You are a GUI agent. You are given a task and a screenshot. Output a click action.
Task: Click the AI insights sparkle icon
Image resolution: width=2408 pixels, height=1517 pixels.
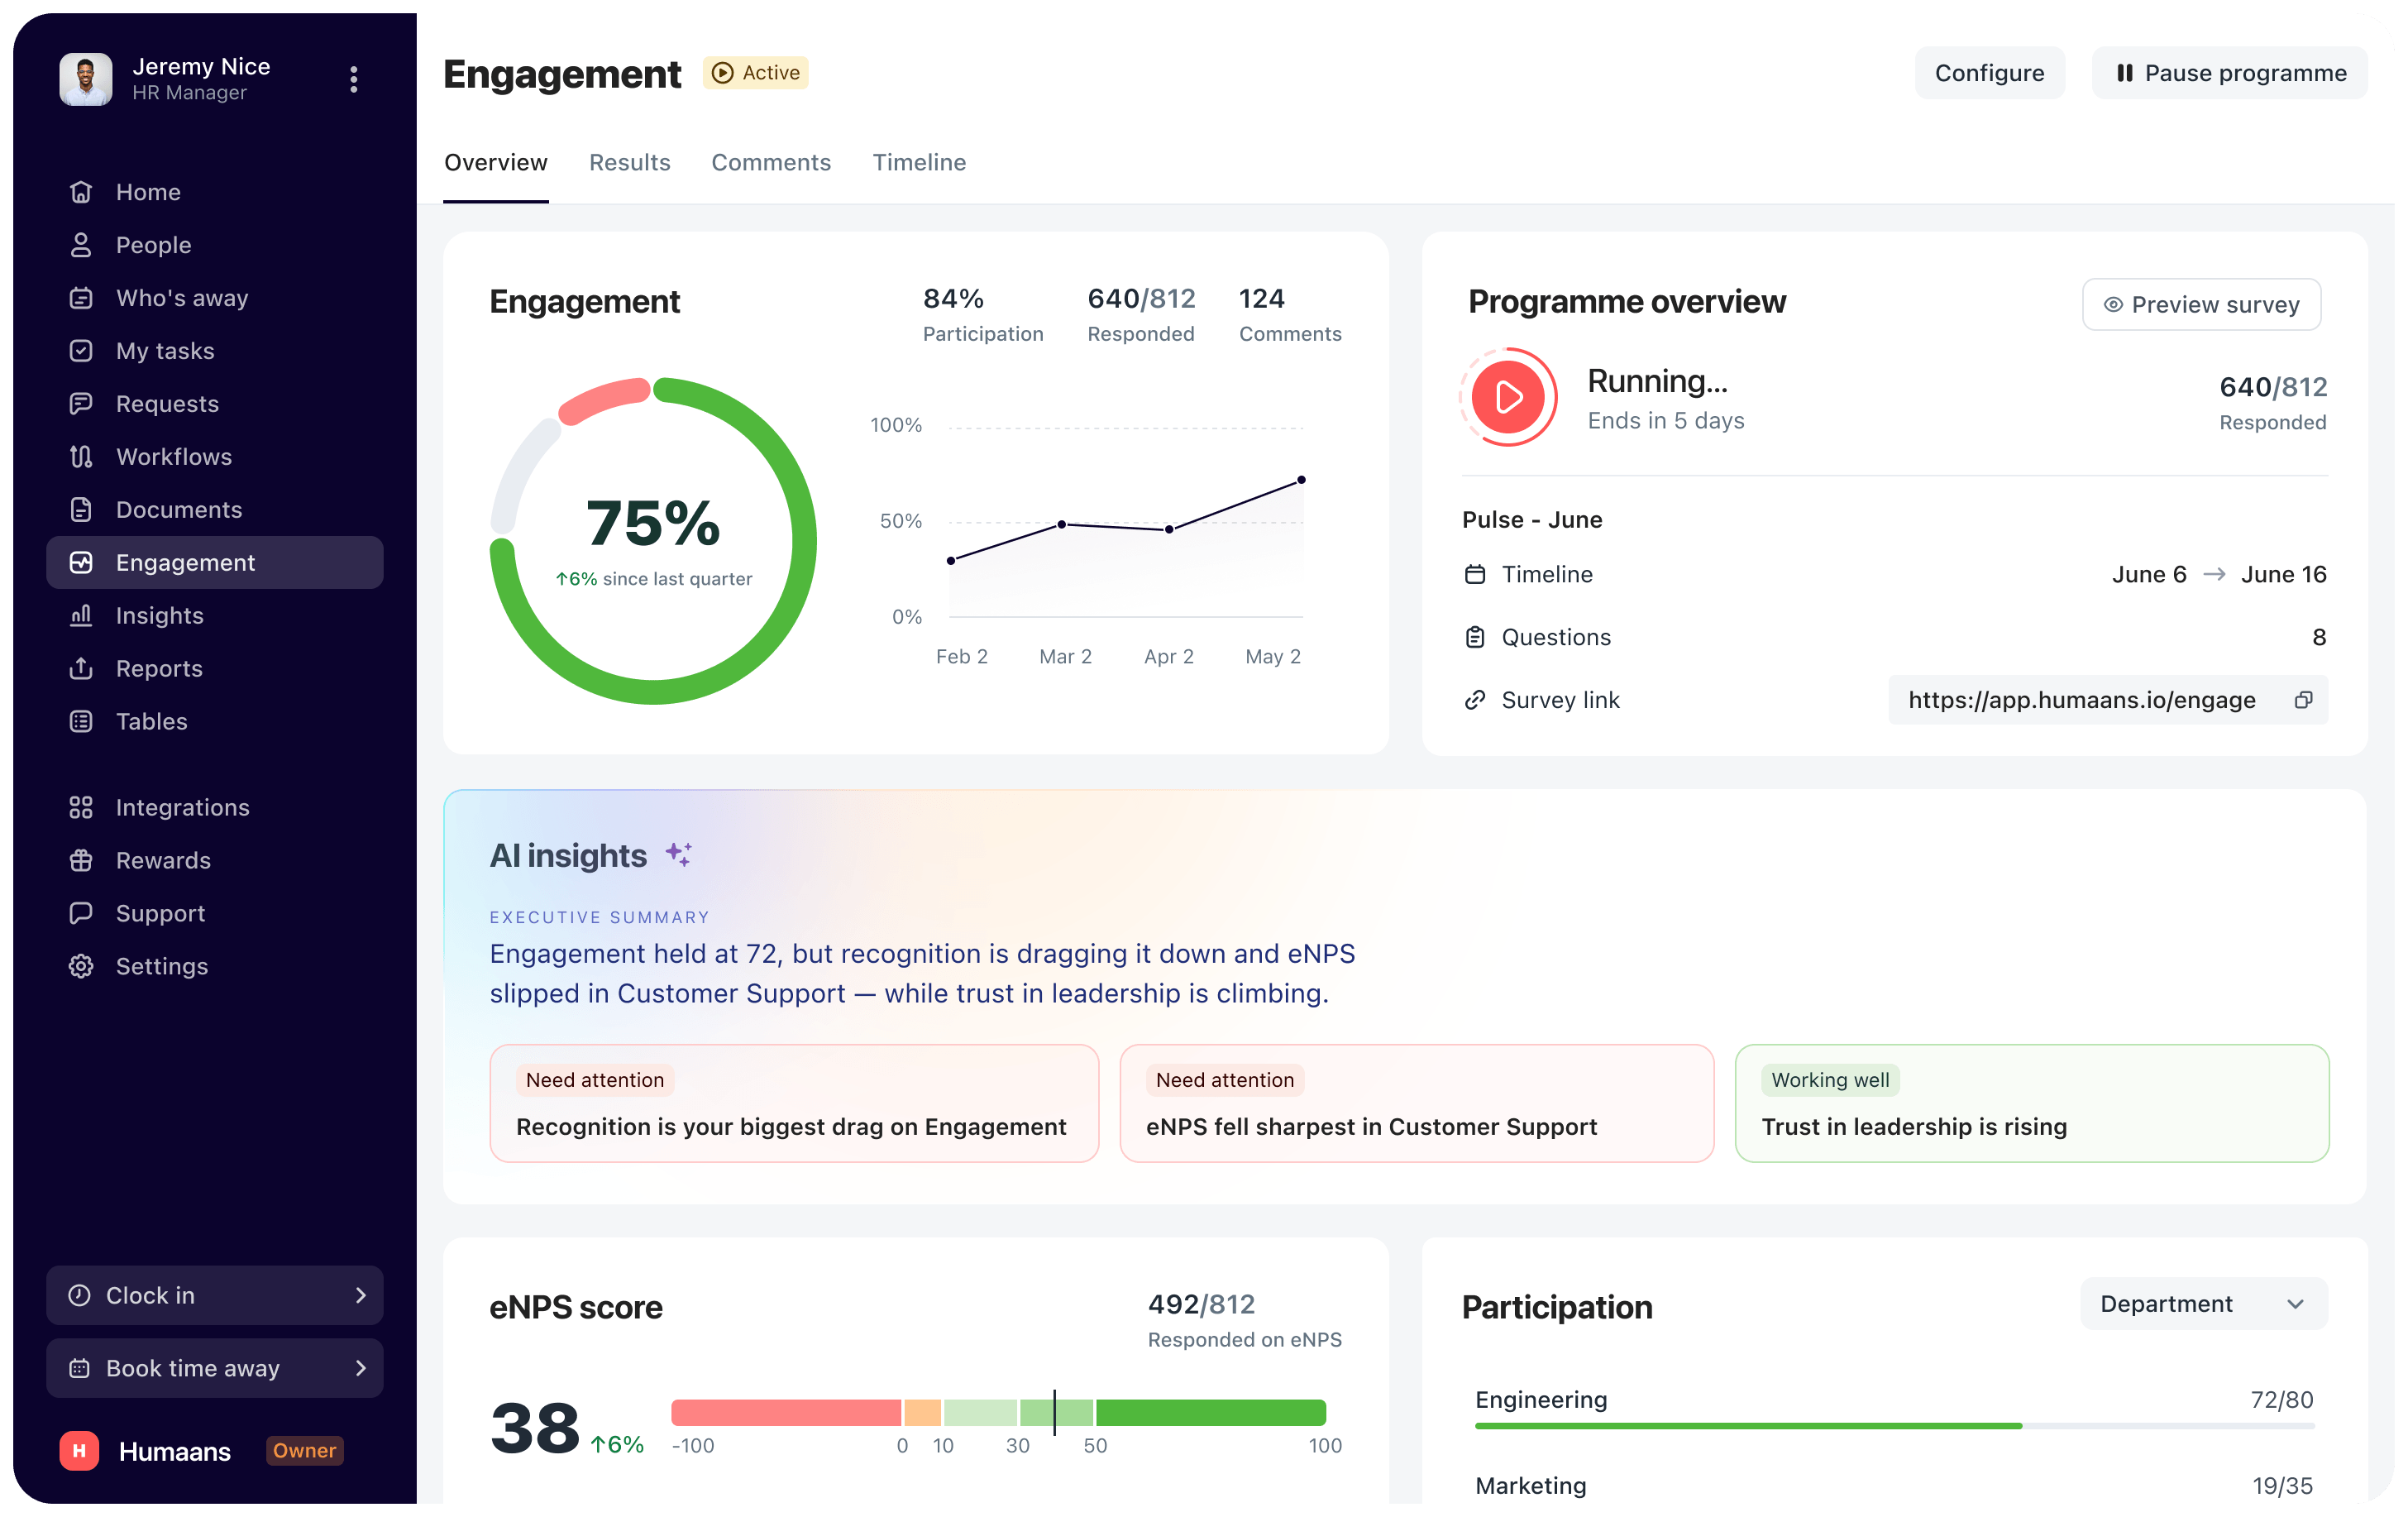click(679, 855)
